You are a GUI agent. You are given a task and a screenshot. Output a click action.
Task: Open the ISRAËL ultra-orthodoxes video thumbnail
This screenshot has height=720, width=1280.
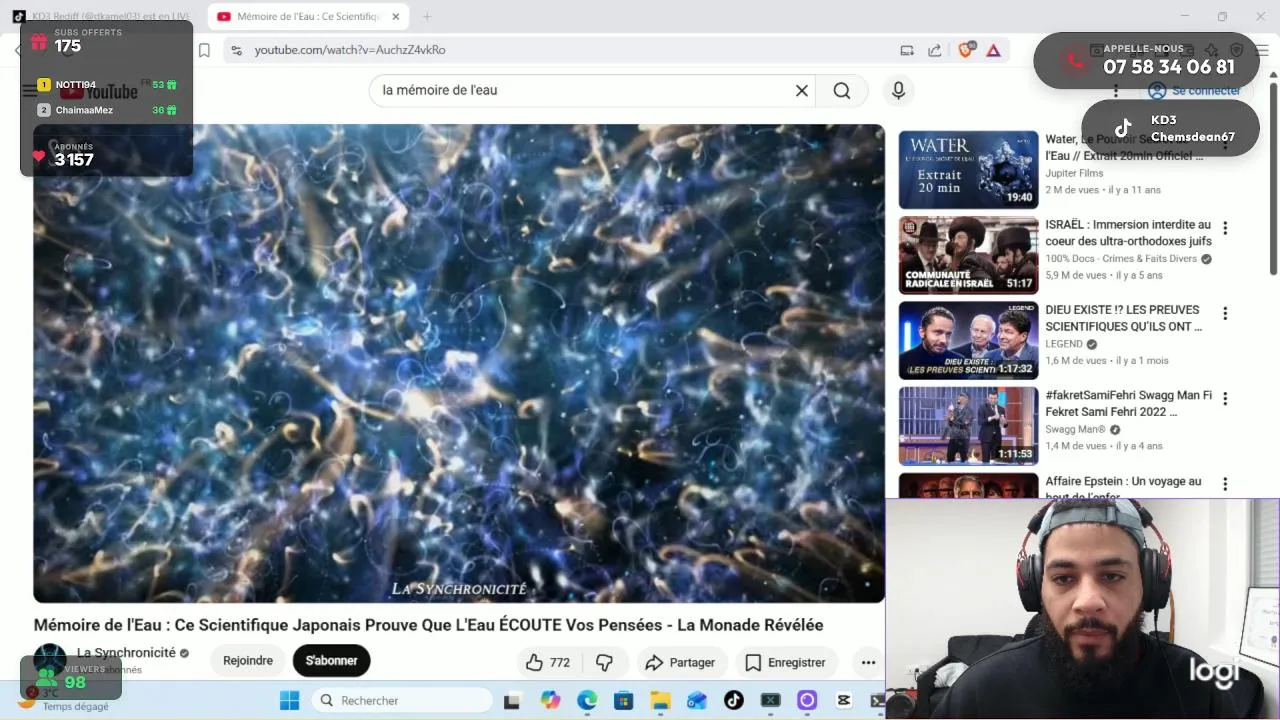coord(968,255)
